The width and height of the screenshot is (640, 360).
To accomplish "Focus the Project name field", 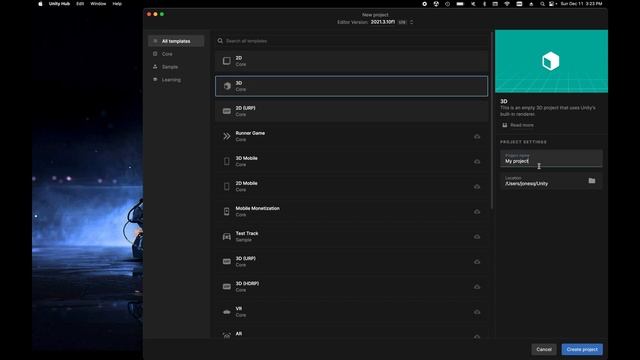I will pos(551,158).
